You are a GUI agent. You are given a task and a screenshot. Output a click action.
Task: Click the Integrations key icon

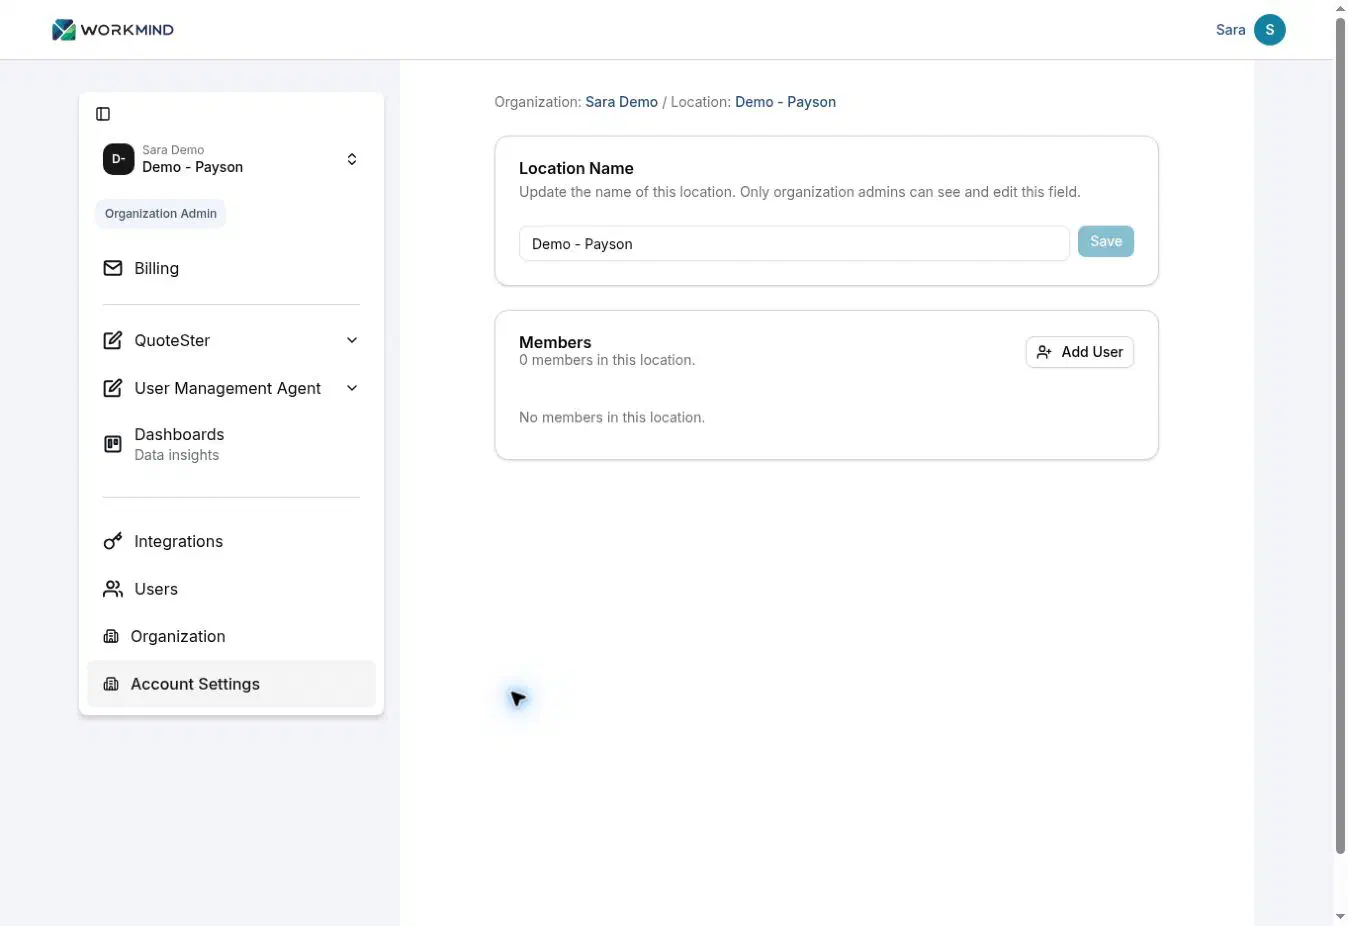point(113,541)
